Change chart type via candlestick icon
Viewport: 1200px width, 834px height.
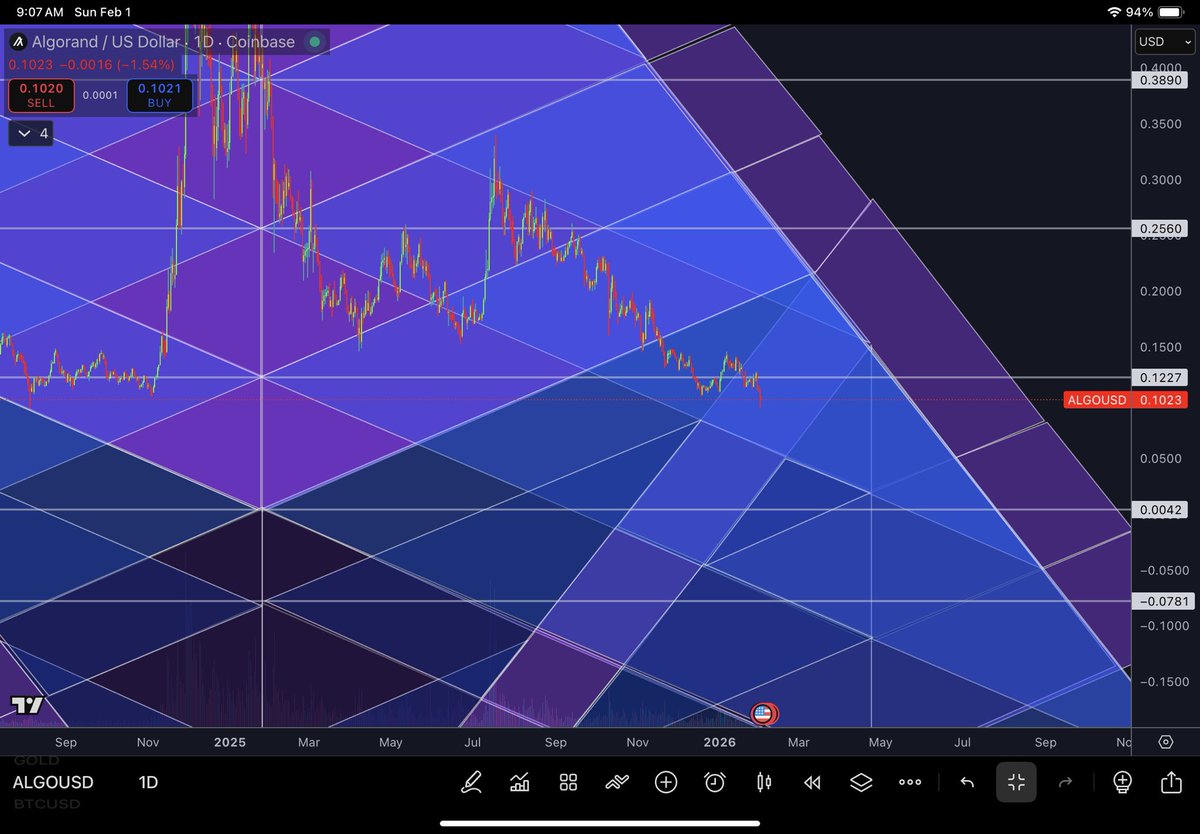click(x=764, y=782)
